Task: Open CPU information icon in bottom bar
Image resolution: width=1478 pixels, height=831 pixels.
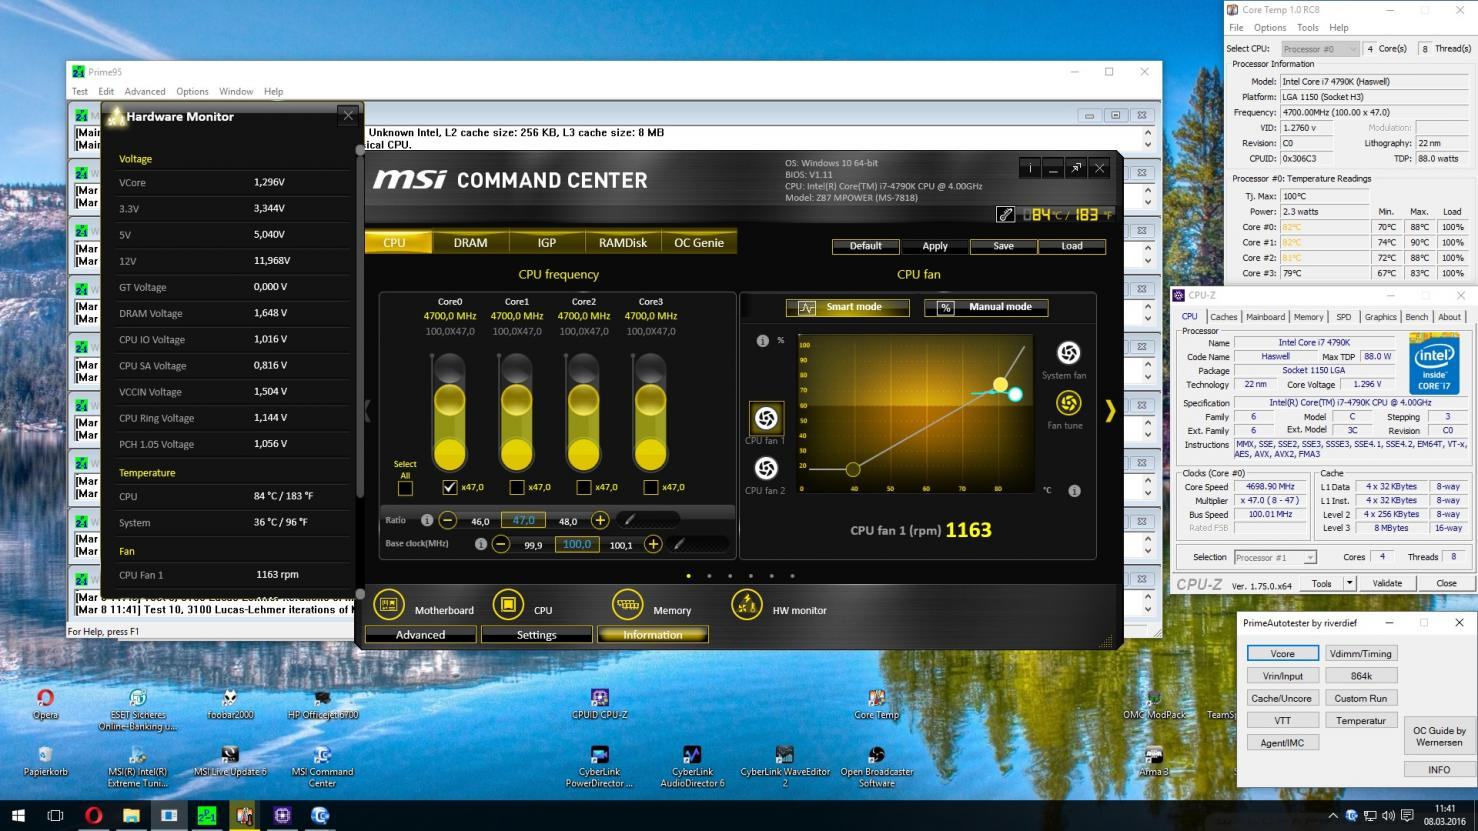Action: pos(508,605)
